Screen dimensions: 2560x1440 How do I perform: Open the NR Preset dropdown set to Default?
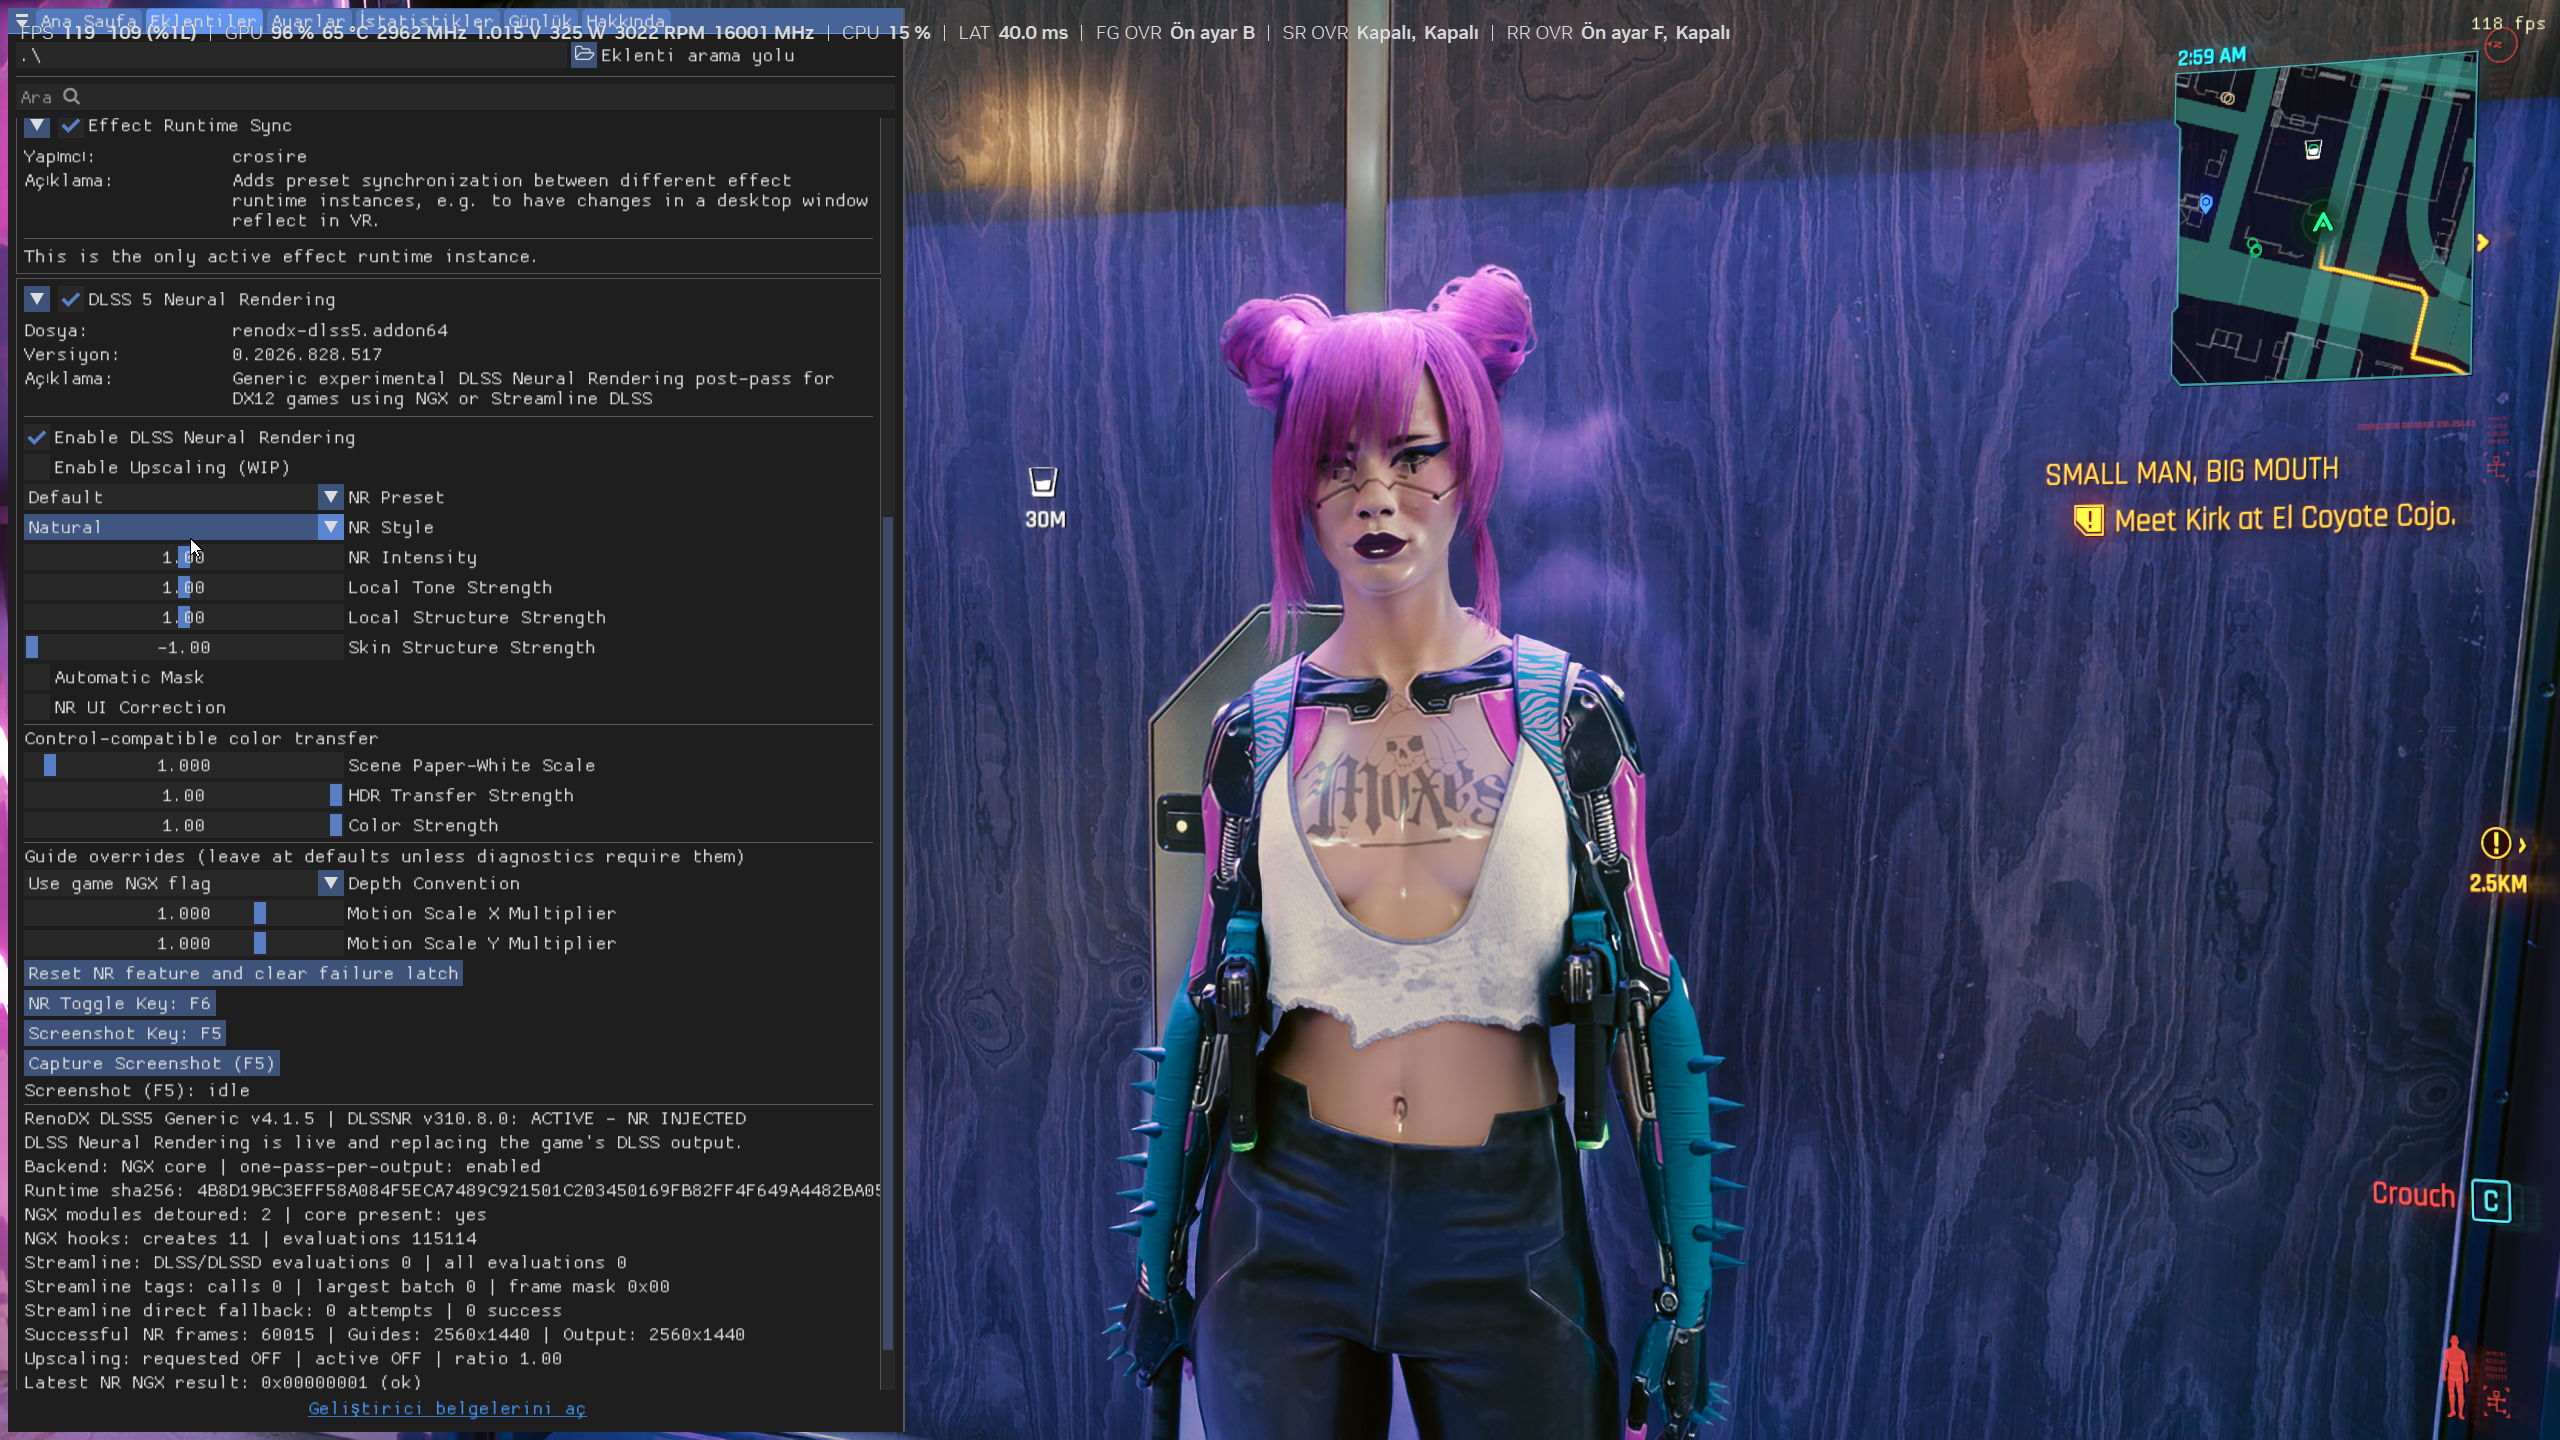[x=183, y=498]
